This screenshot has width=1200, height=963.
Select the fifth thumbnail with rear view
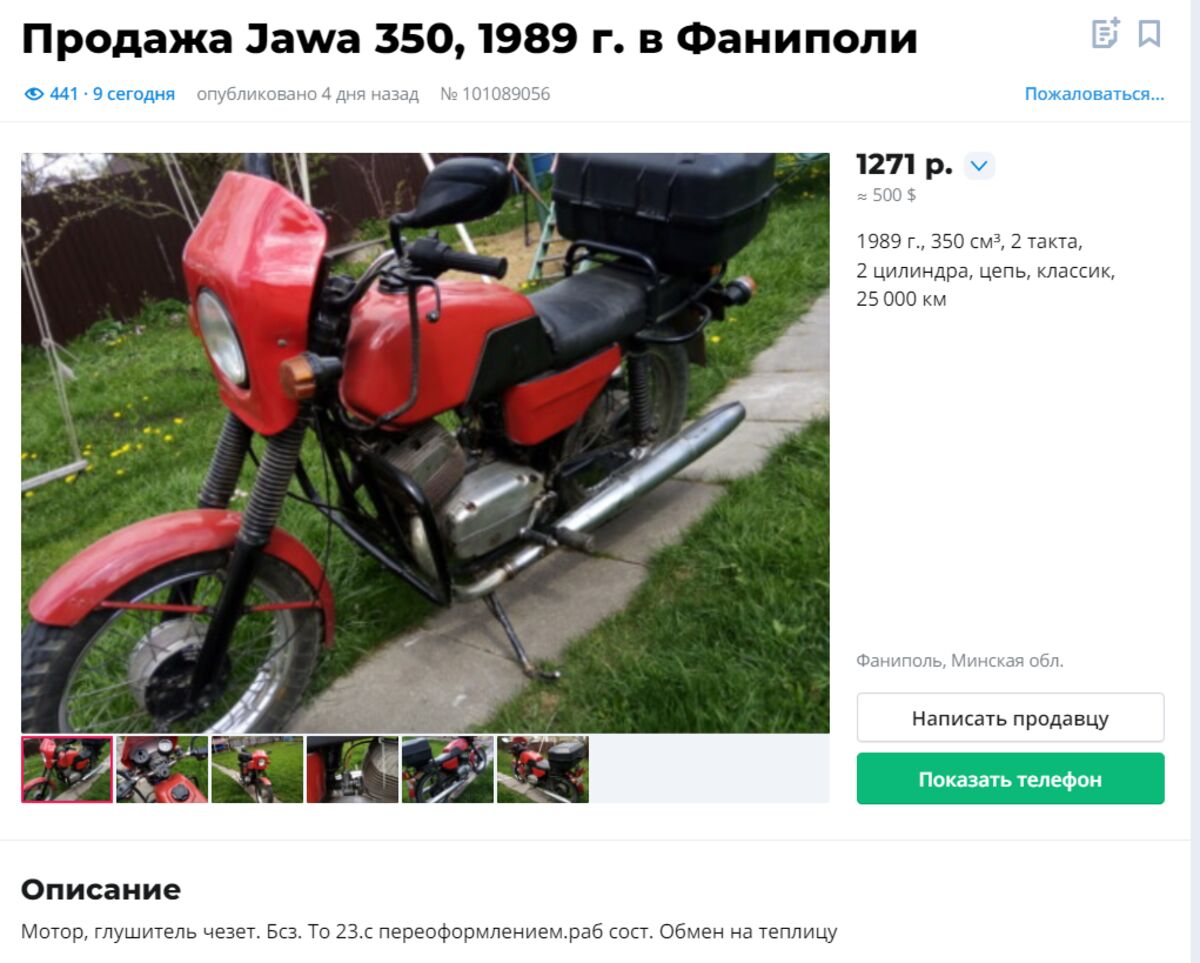(448, 770)
